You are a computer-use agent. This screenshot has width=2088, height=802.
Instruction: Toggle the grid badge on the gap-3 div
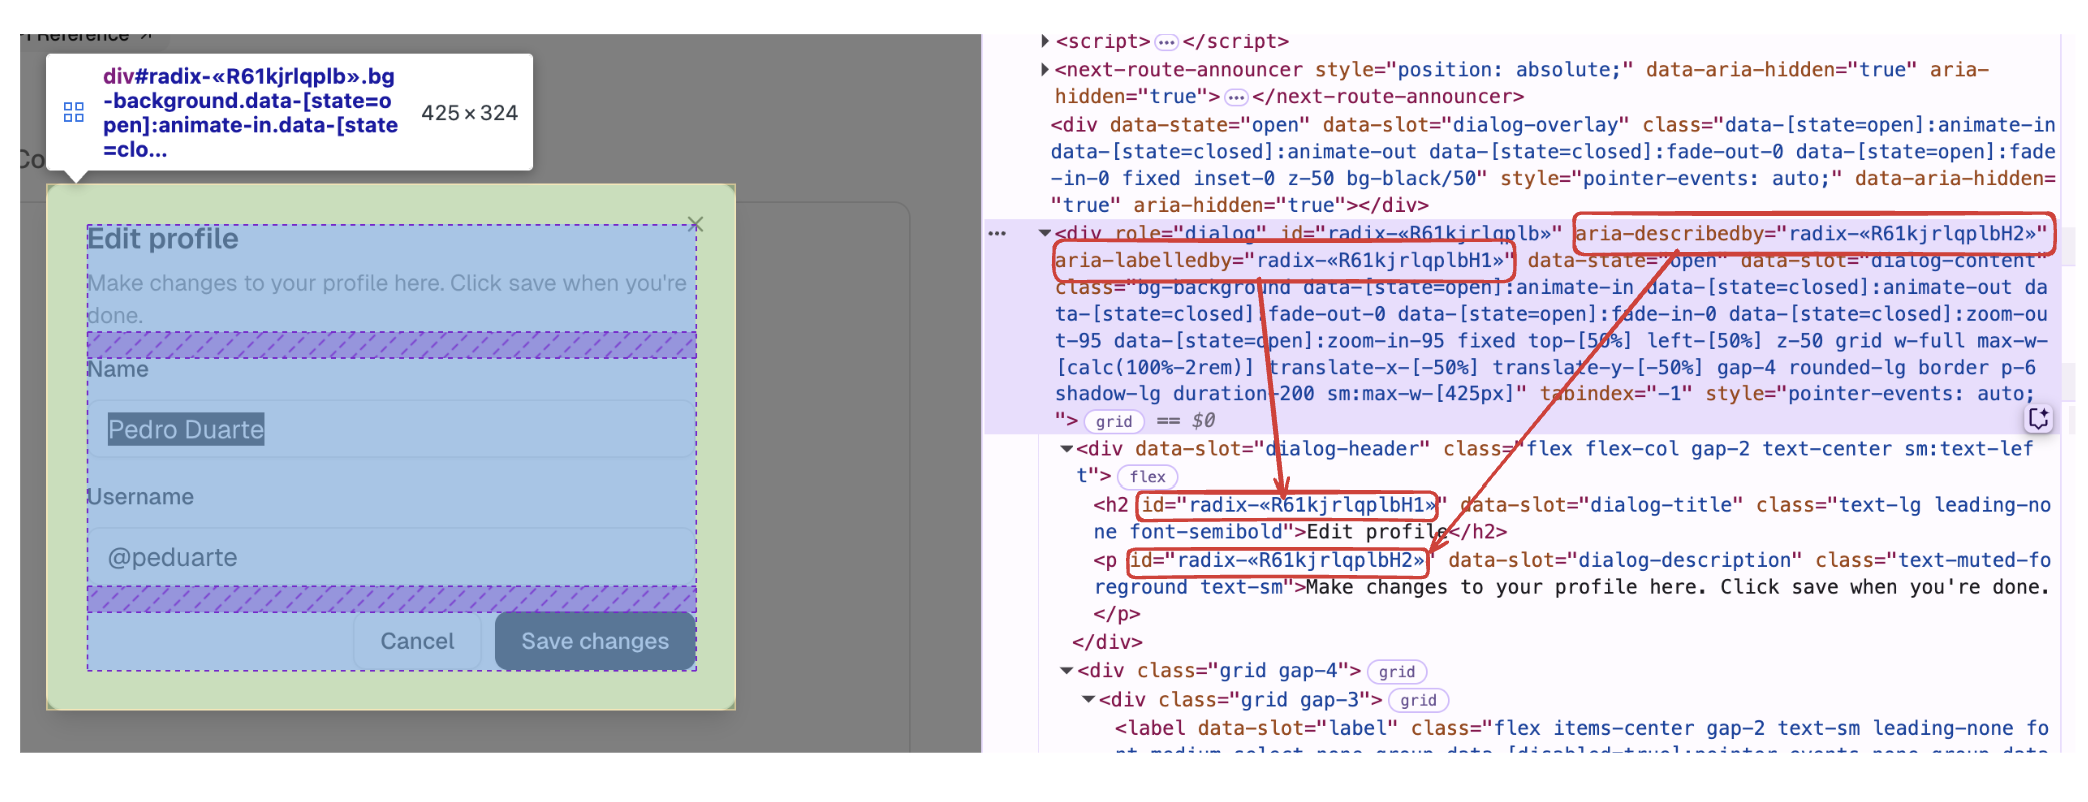(1418, 700)
